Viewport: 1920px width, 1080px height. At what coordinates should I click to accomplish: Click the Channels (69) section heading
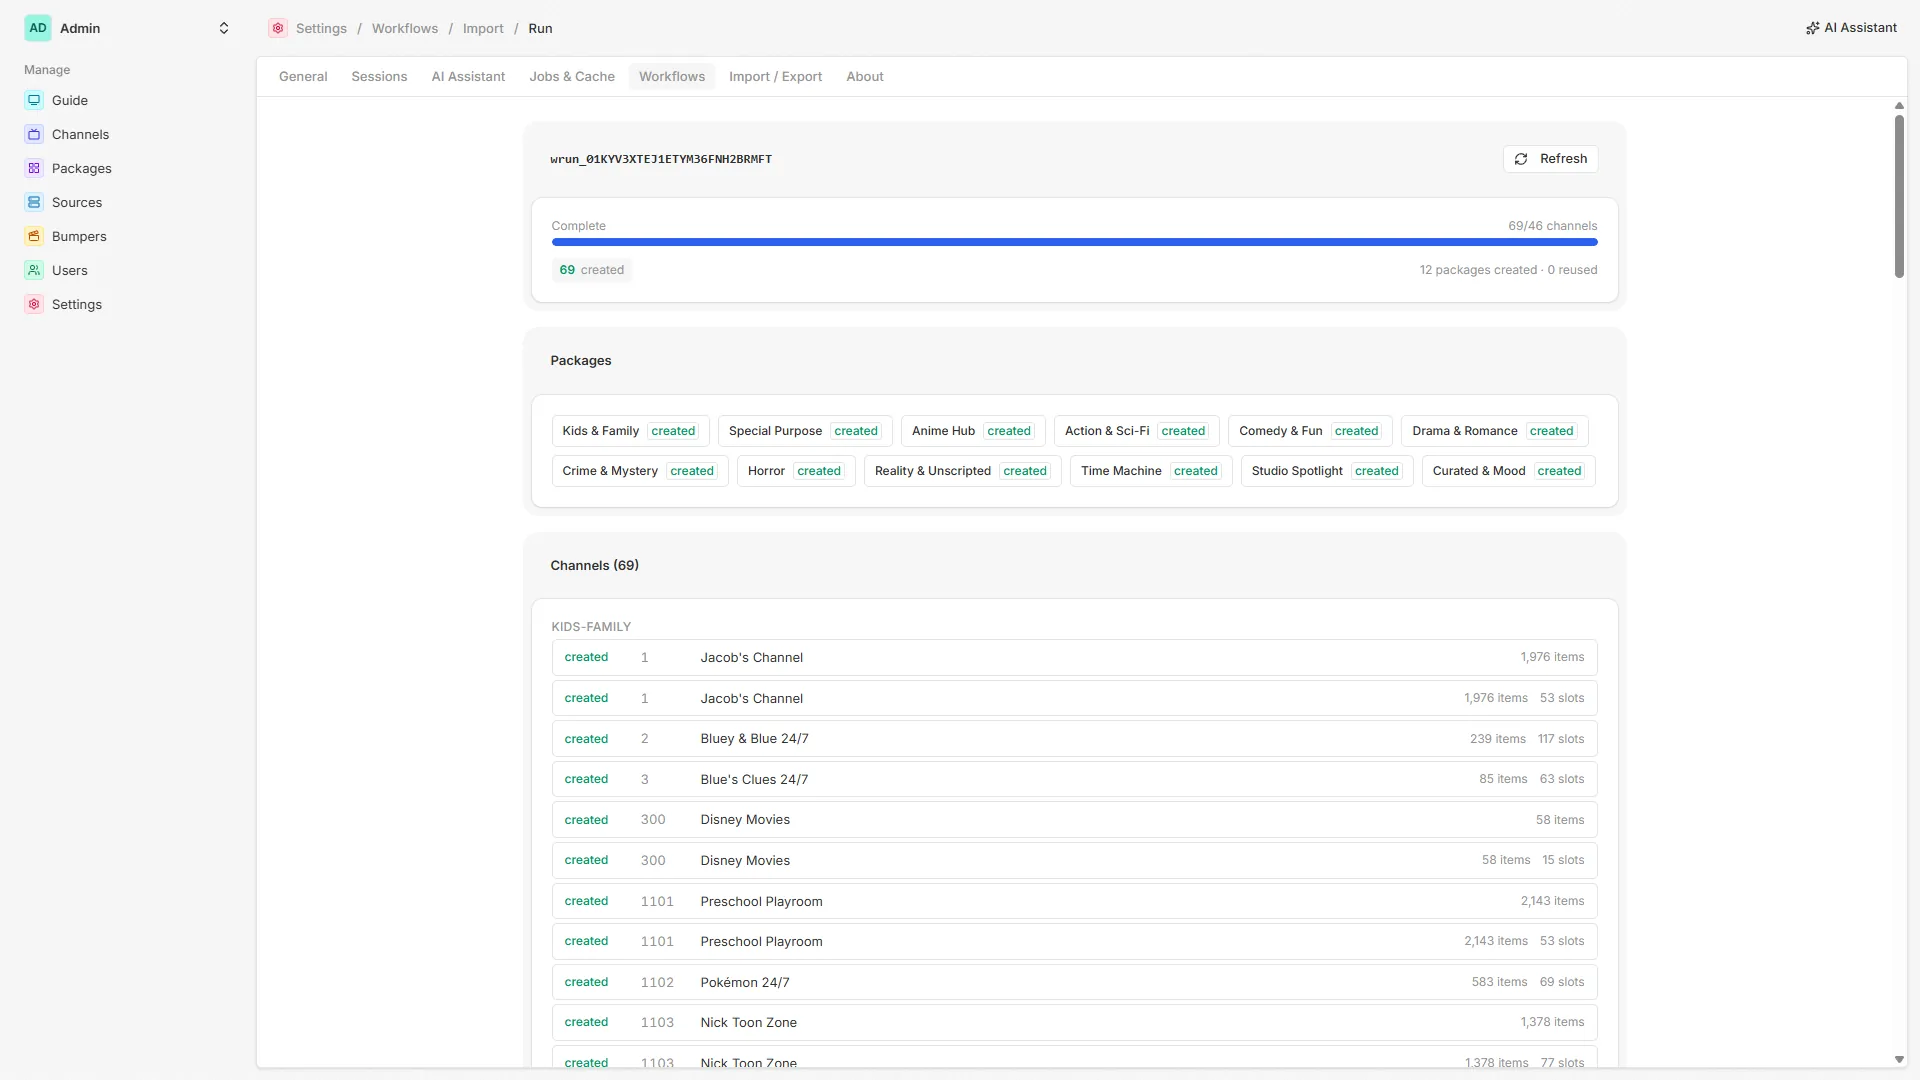pyautogui.click(x=594, y=565)
